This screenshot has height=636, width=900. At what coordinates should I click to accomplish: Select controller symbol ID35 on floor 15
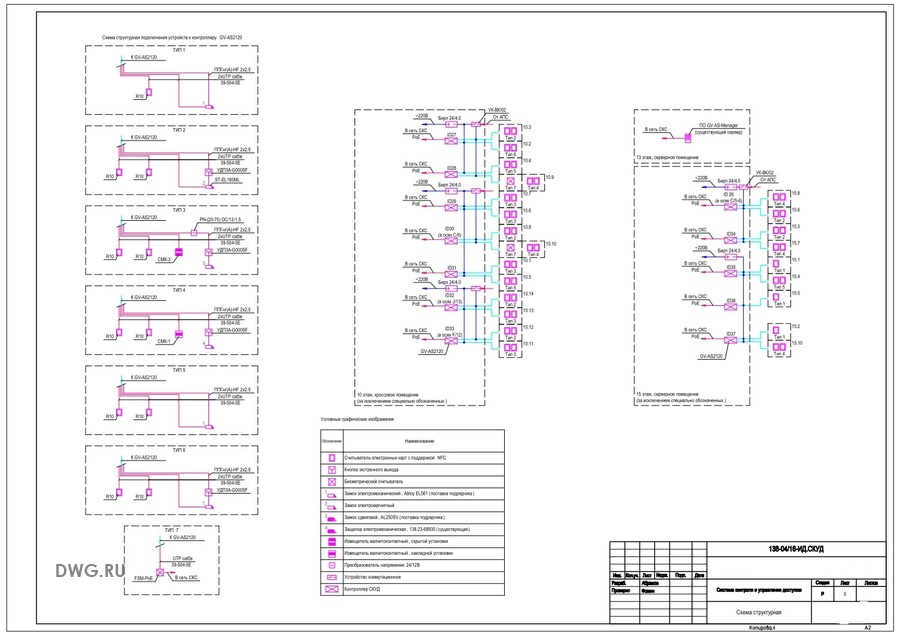730,273
